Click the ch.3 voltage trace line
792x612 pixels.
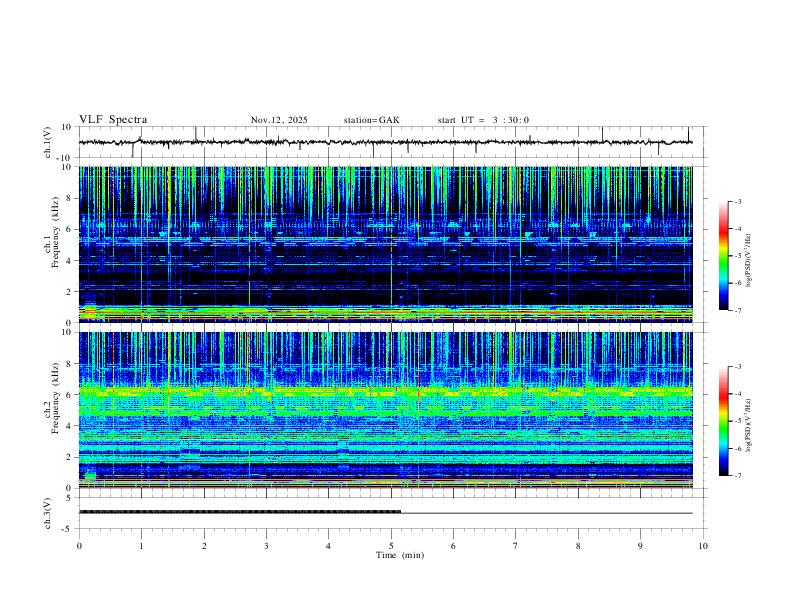click(x=385, y=513)
